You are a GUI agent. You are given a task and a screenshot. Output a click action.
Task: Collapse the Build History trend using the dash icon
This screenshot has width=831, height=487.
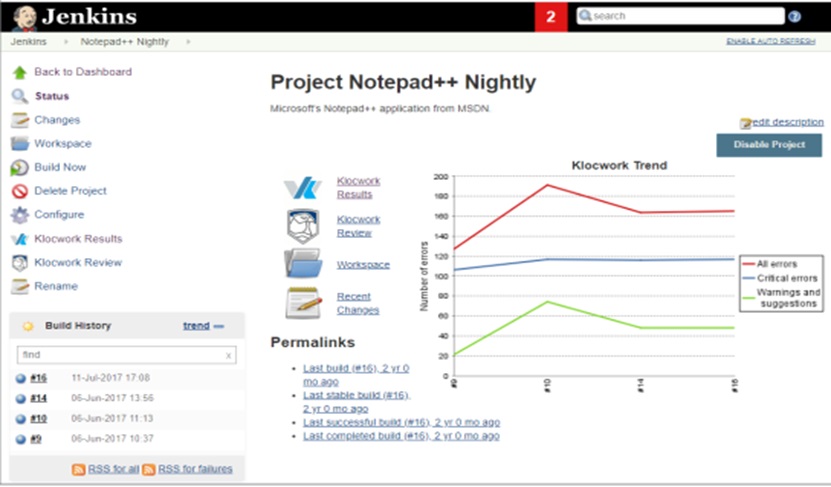coord(218,326)
